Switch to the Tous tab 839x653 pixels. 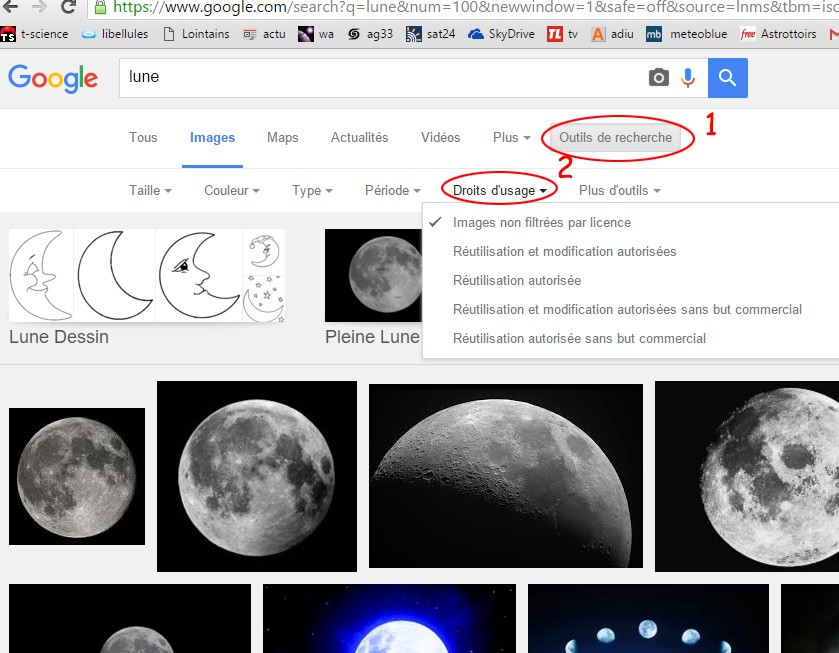click(x=143, y=138)
